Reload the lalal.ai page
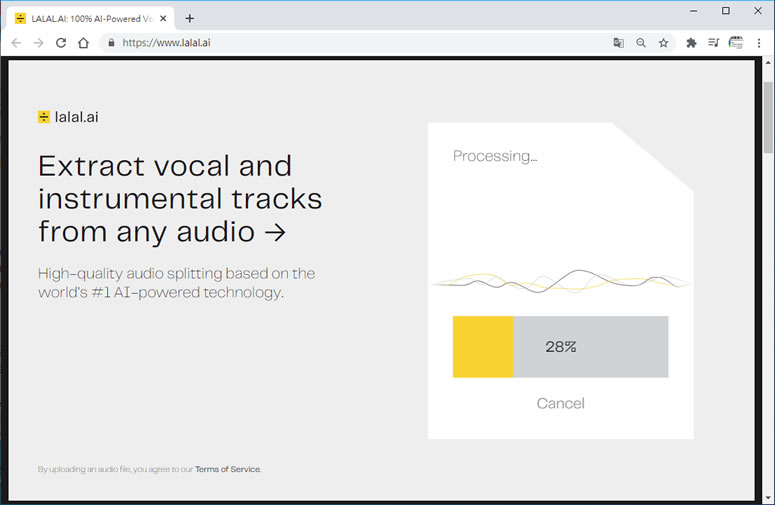The image size is (775, 505). tap(61, 43)
